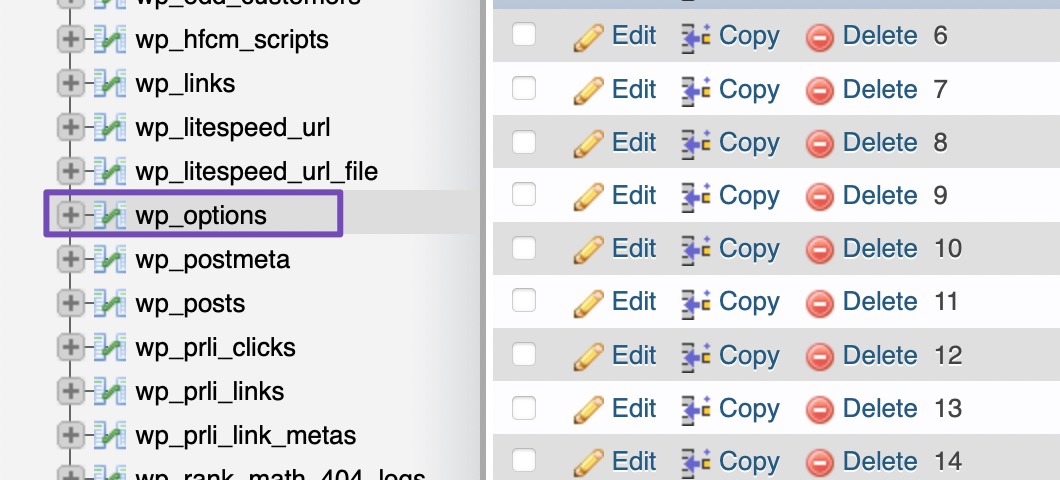Open the wp_prli_clicks table
The image size is (1060, 480).
pos(216,347)
